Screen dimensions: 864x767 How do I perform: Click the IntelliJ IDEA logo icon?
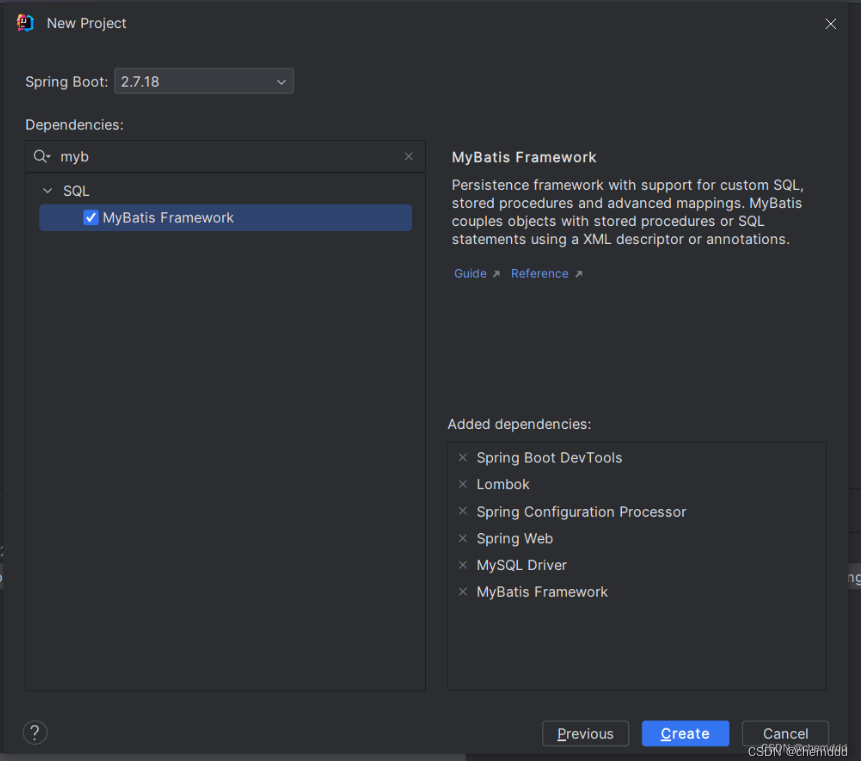[25, 23]
